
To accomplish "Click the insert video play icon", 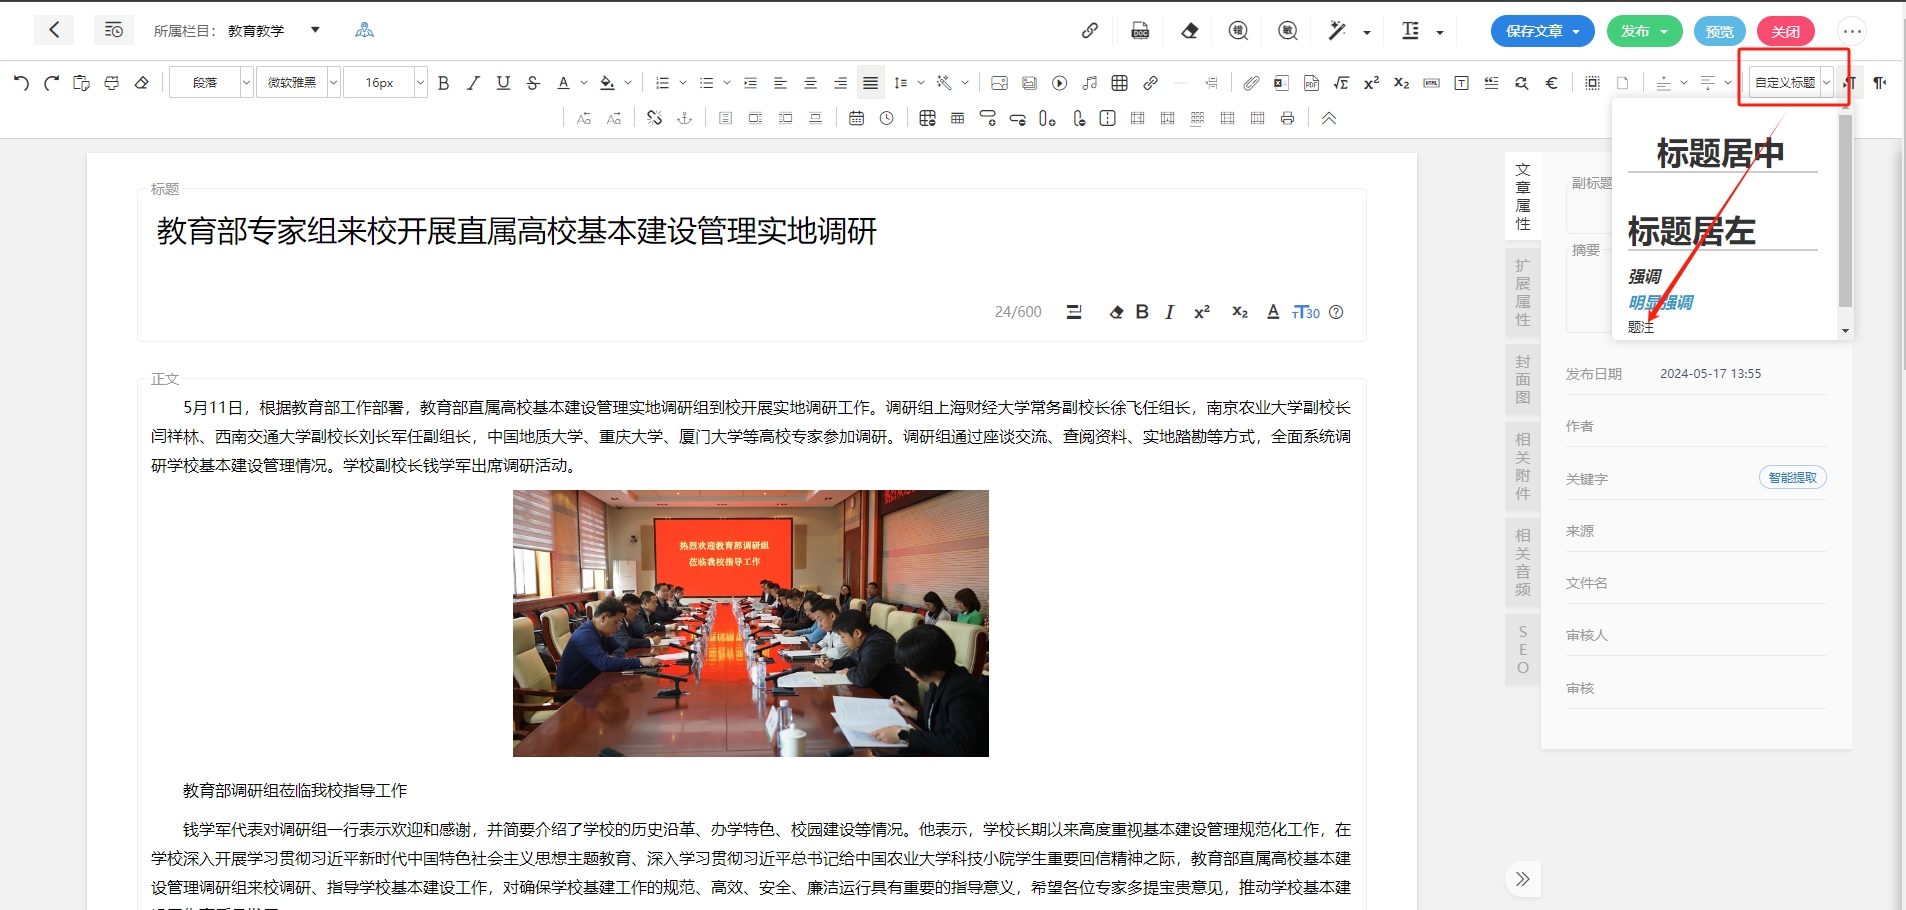I will 1059,83.
